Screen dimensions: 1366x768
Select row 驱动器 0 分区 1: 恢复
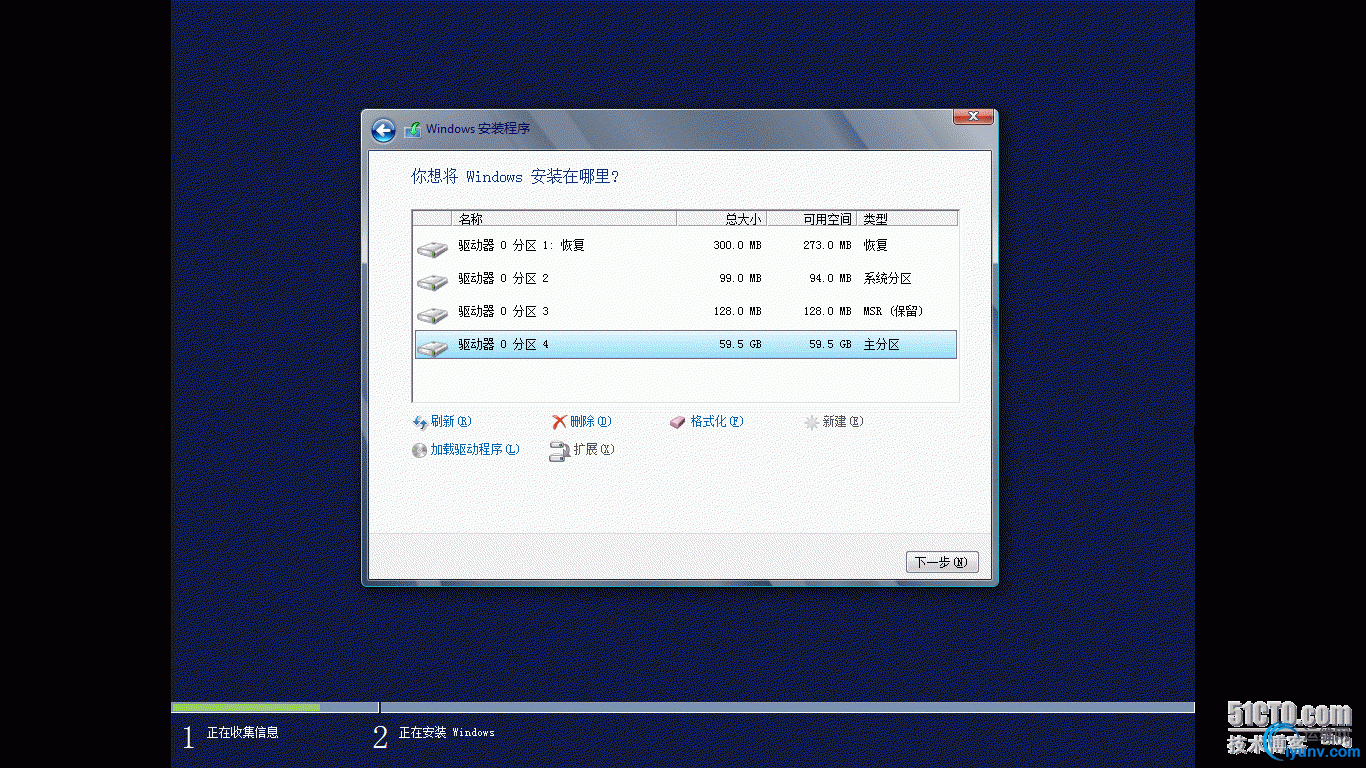(686, 246)
